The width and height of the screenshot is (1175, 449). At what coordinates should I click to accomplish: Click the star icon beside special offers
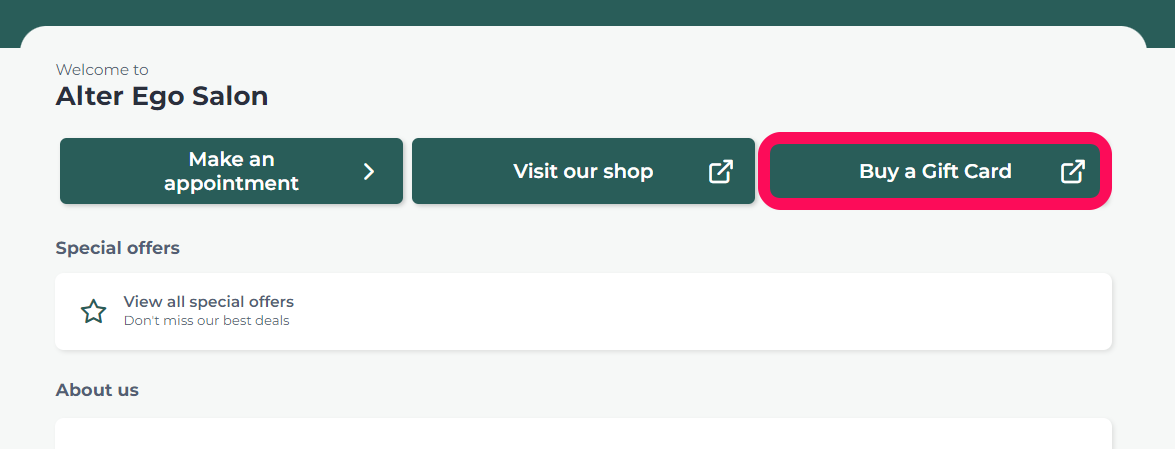[x=94, y=311]
